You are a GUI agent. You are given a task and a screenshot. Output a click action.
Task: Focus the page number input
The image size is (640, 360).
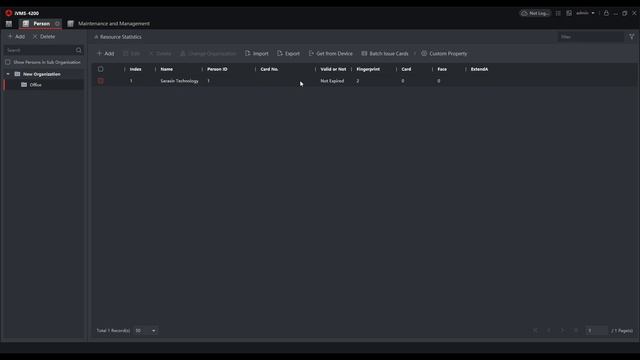(596, 331)
